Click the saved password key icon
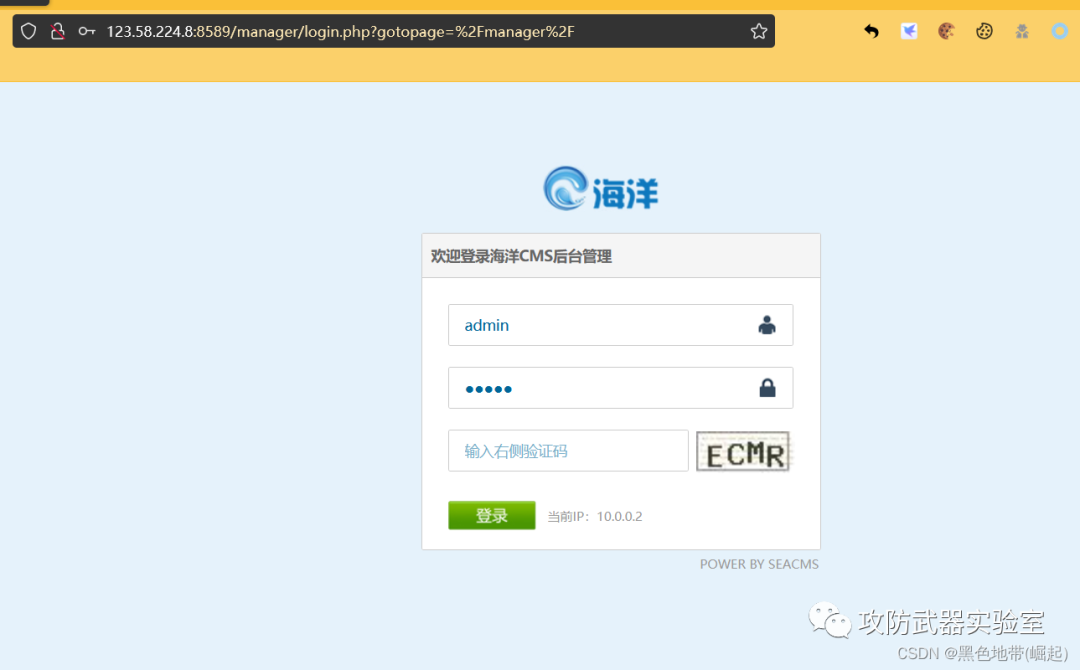This screenshot has width=1080, height=670. tap(87, 32)
